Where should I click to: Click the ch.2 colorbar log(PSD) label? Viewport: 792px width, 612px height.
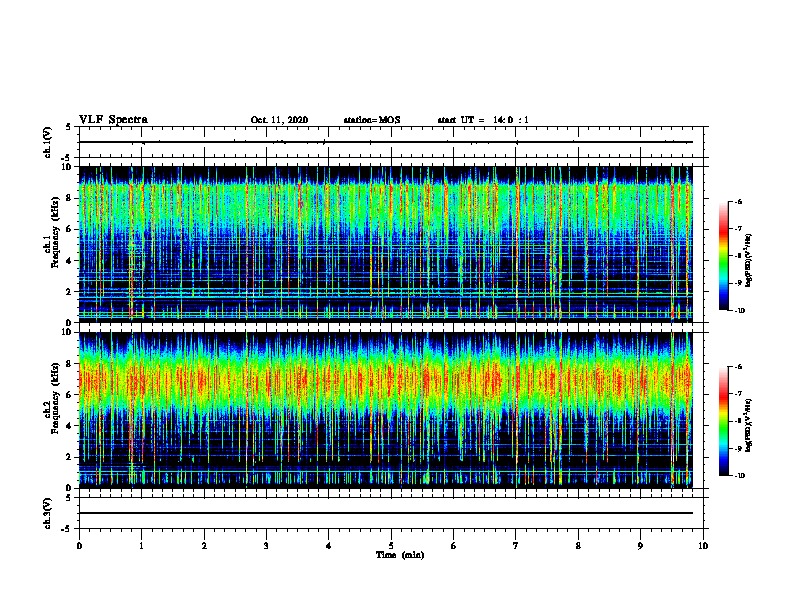[749, 426]
